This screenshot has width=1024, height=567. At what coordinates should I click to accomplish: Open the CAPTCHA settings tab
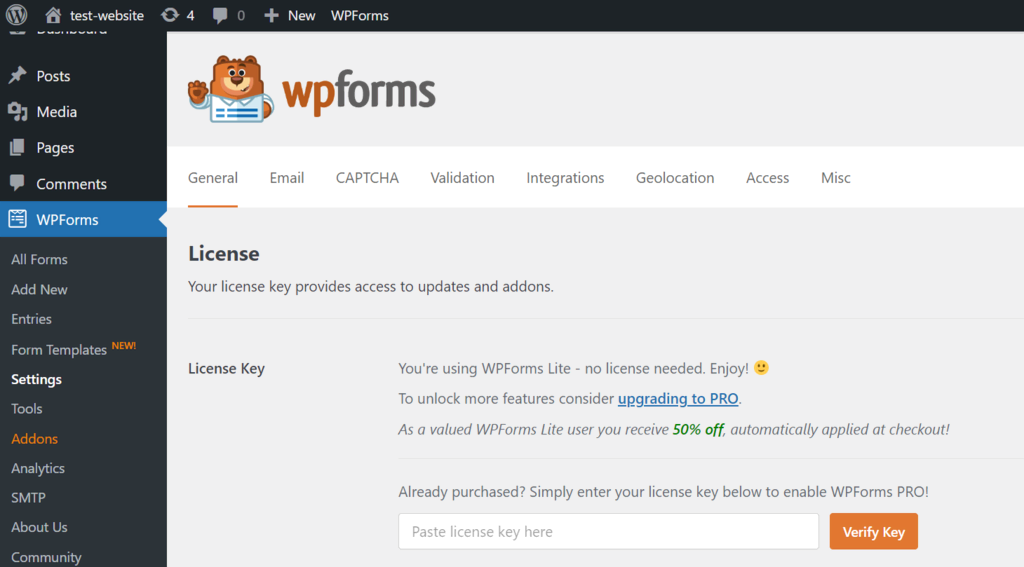(367, 178)
